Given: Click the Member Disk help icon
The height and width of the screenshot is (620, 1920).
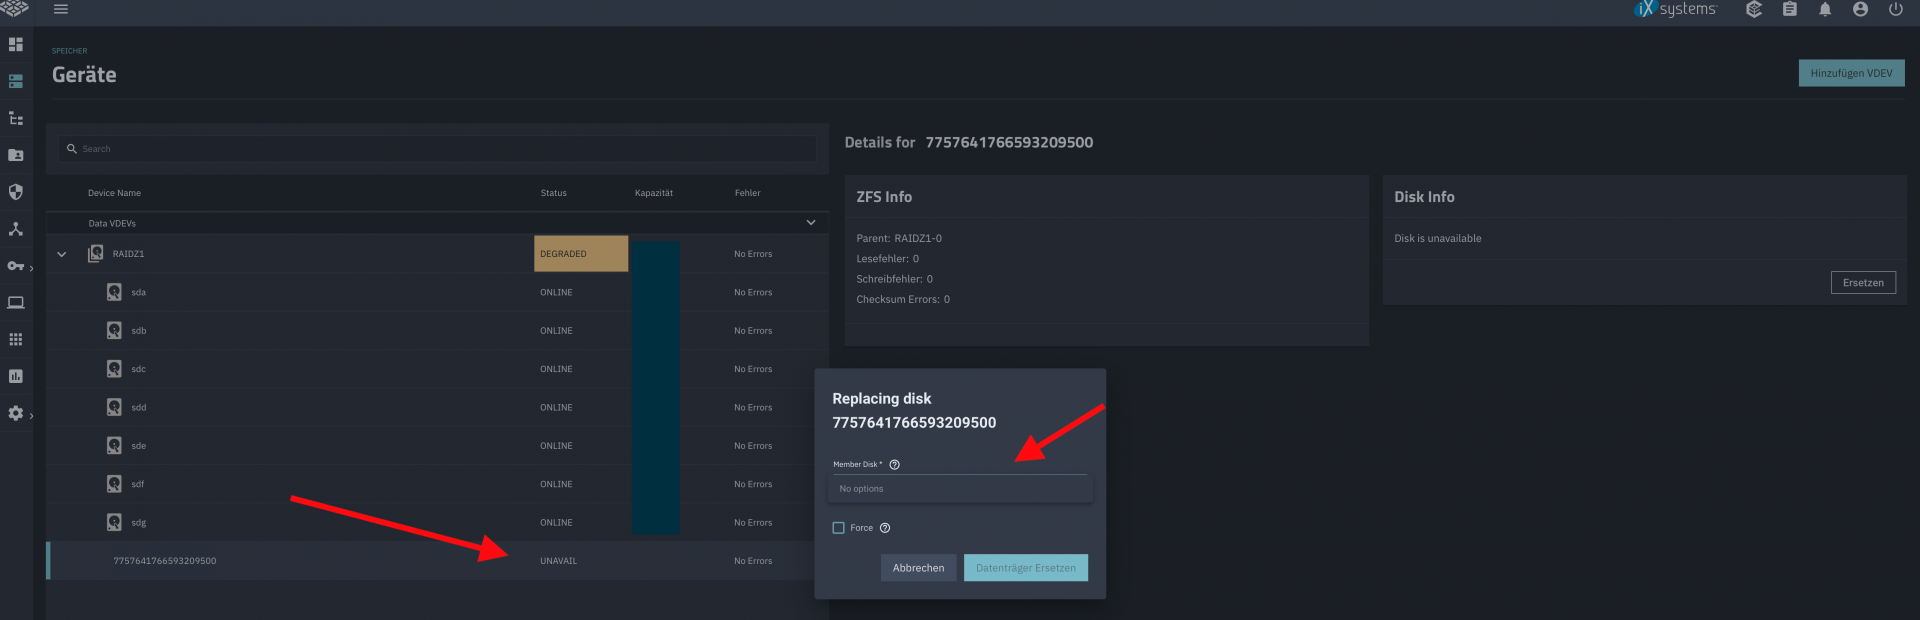Looking at the screenshot, I should [x=895, y=464].
